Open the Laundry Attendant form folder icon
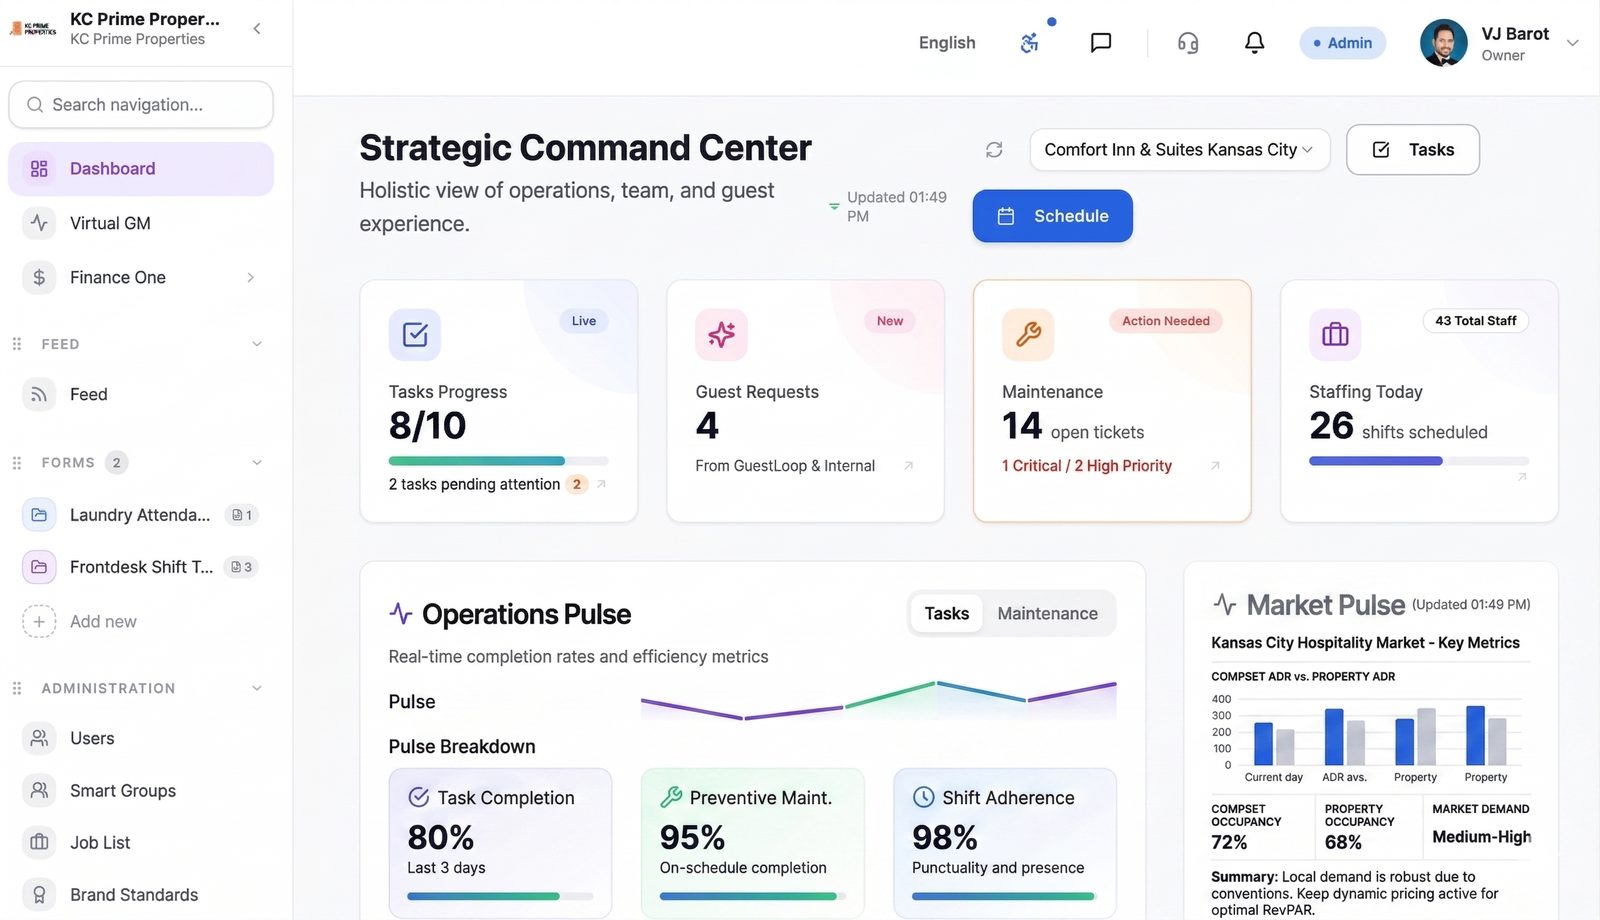Screen dimensions: 1600x920 tap(39, 514)
